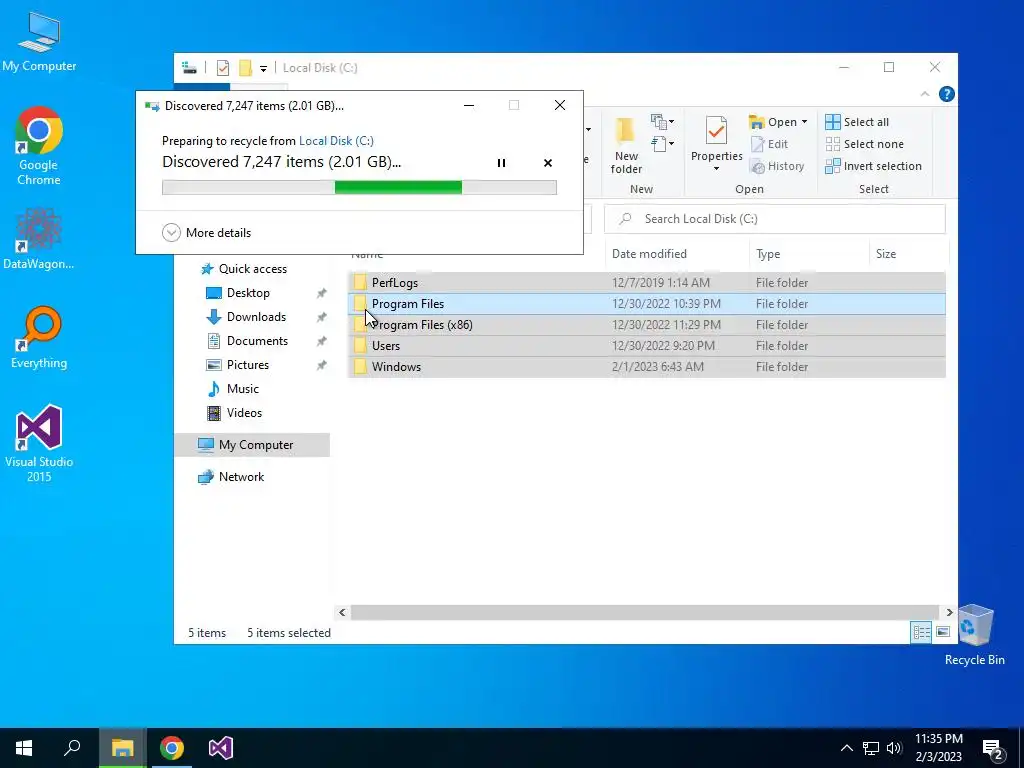The width and height of the screenshot is (1024, 768).
Task: Click the Windows Start button
Action: (x=24, y=748)
